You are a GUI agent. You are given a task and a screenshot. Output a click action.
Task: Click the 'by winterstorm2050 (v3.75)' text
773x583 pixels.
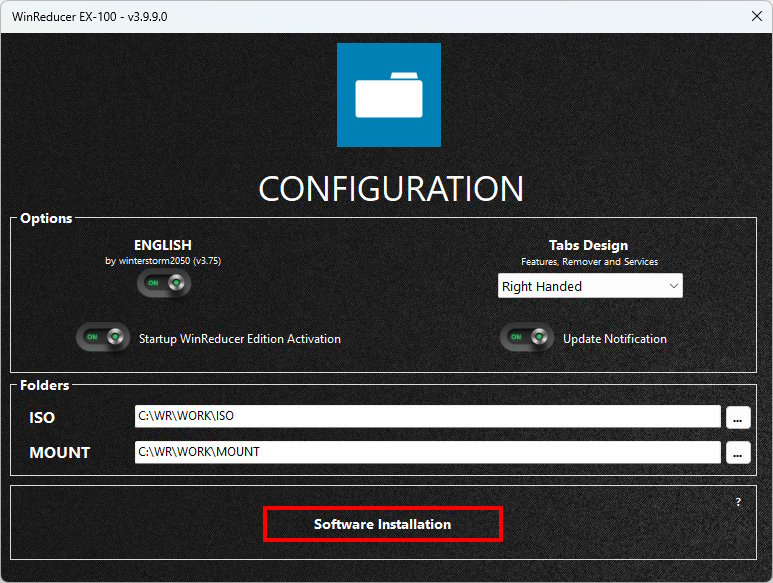pyautogui.click(x=163, y=261)
